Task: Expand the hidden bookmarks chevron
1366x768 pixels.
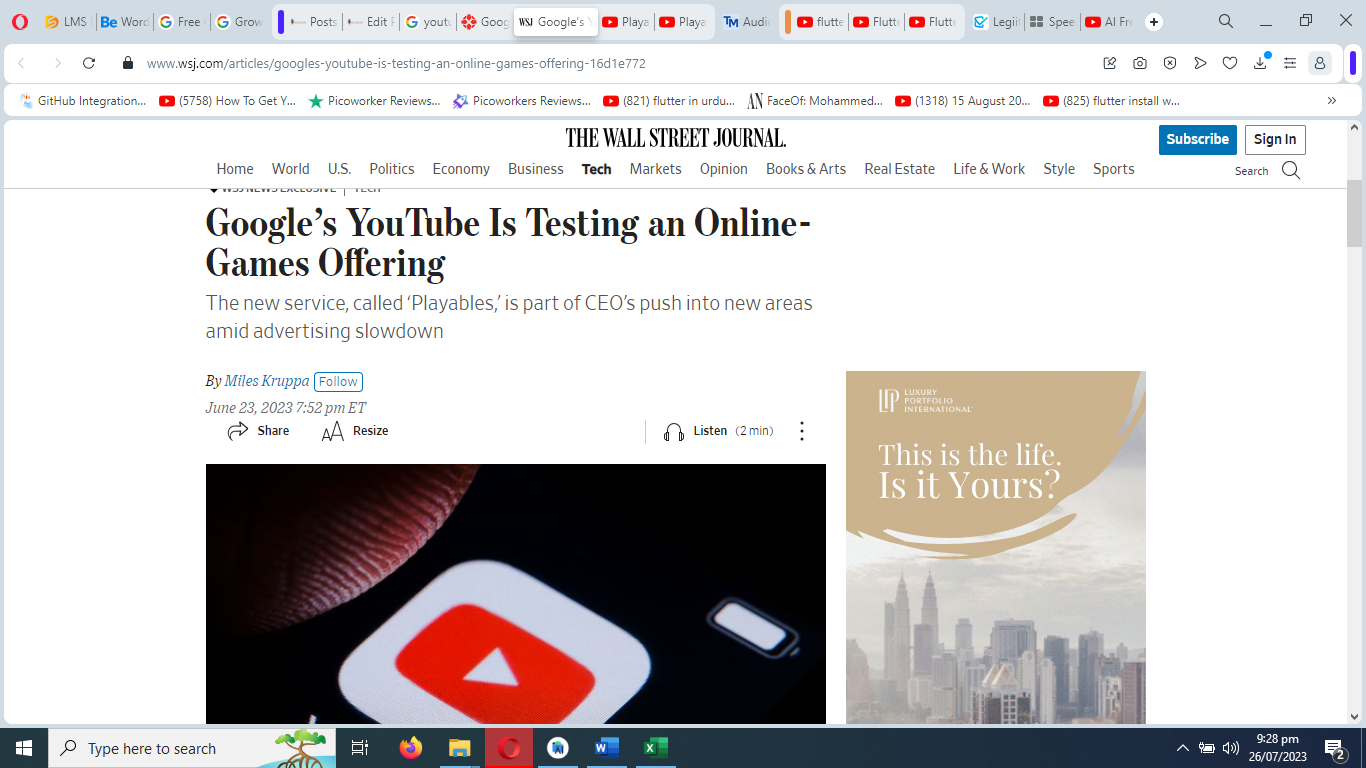Action: [x=1331, y=101]
